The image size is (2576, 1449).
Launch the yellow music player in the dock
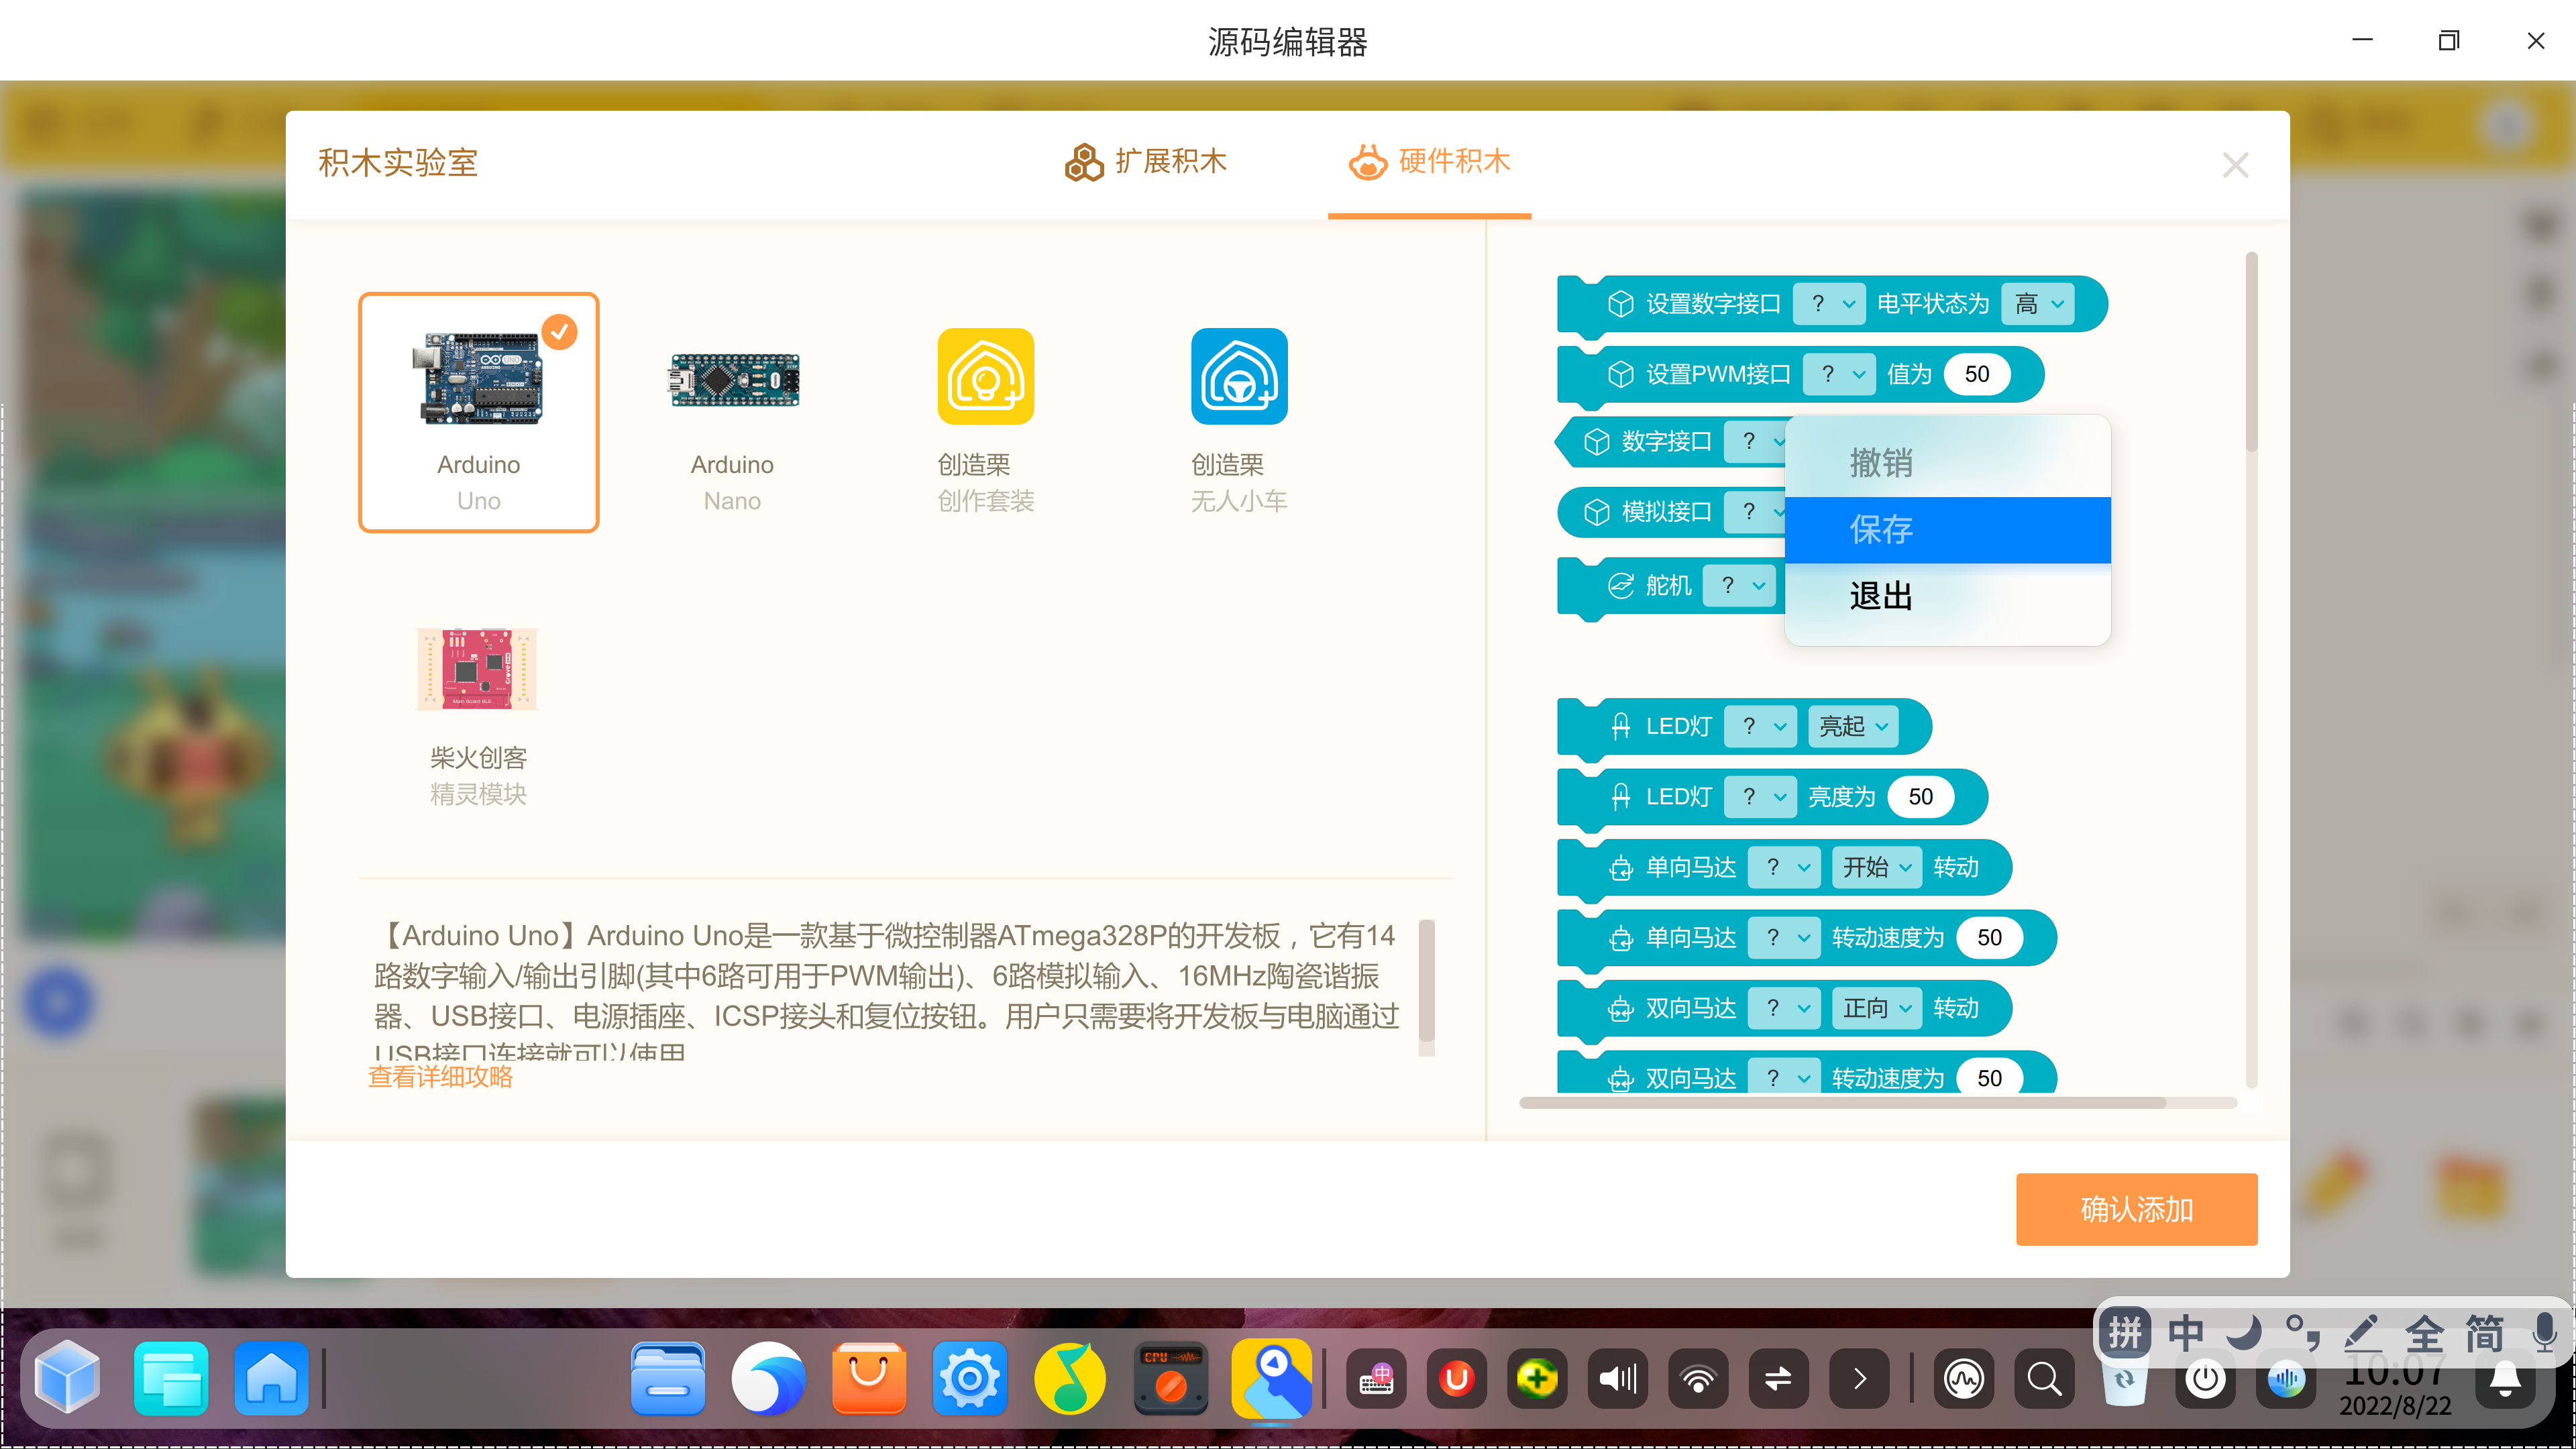[x=1070, y=1378]
